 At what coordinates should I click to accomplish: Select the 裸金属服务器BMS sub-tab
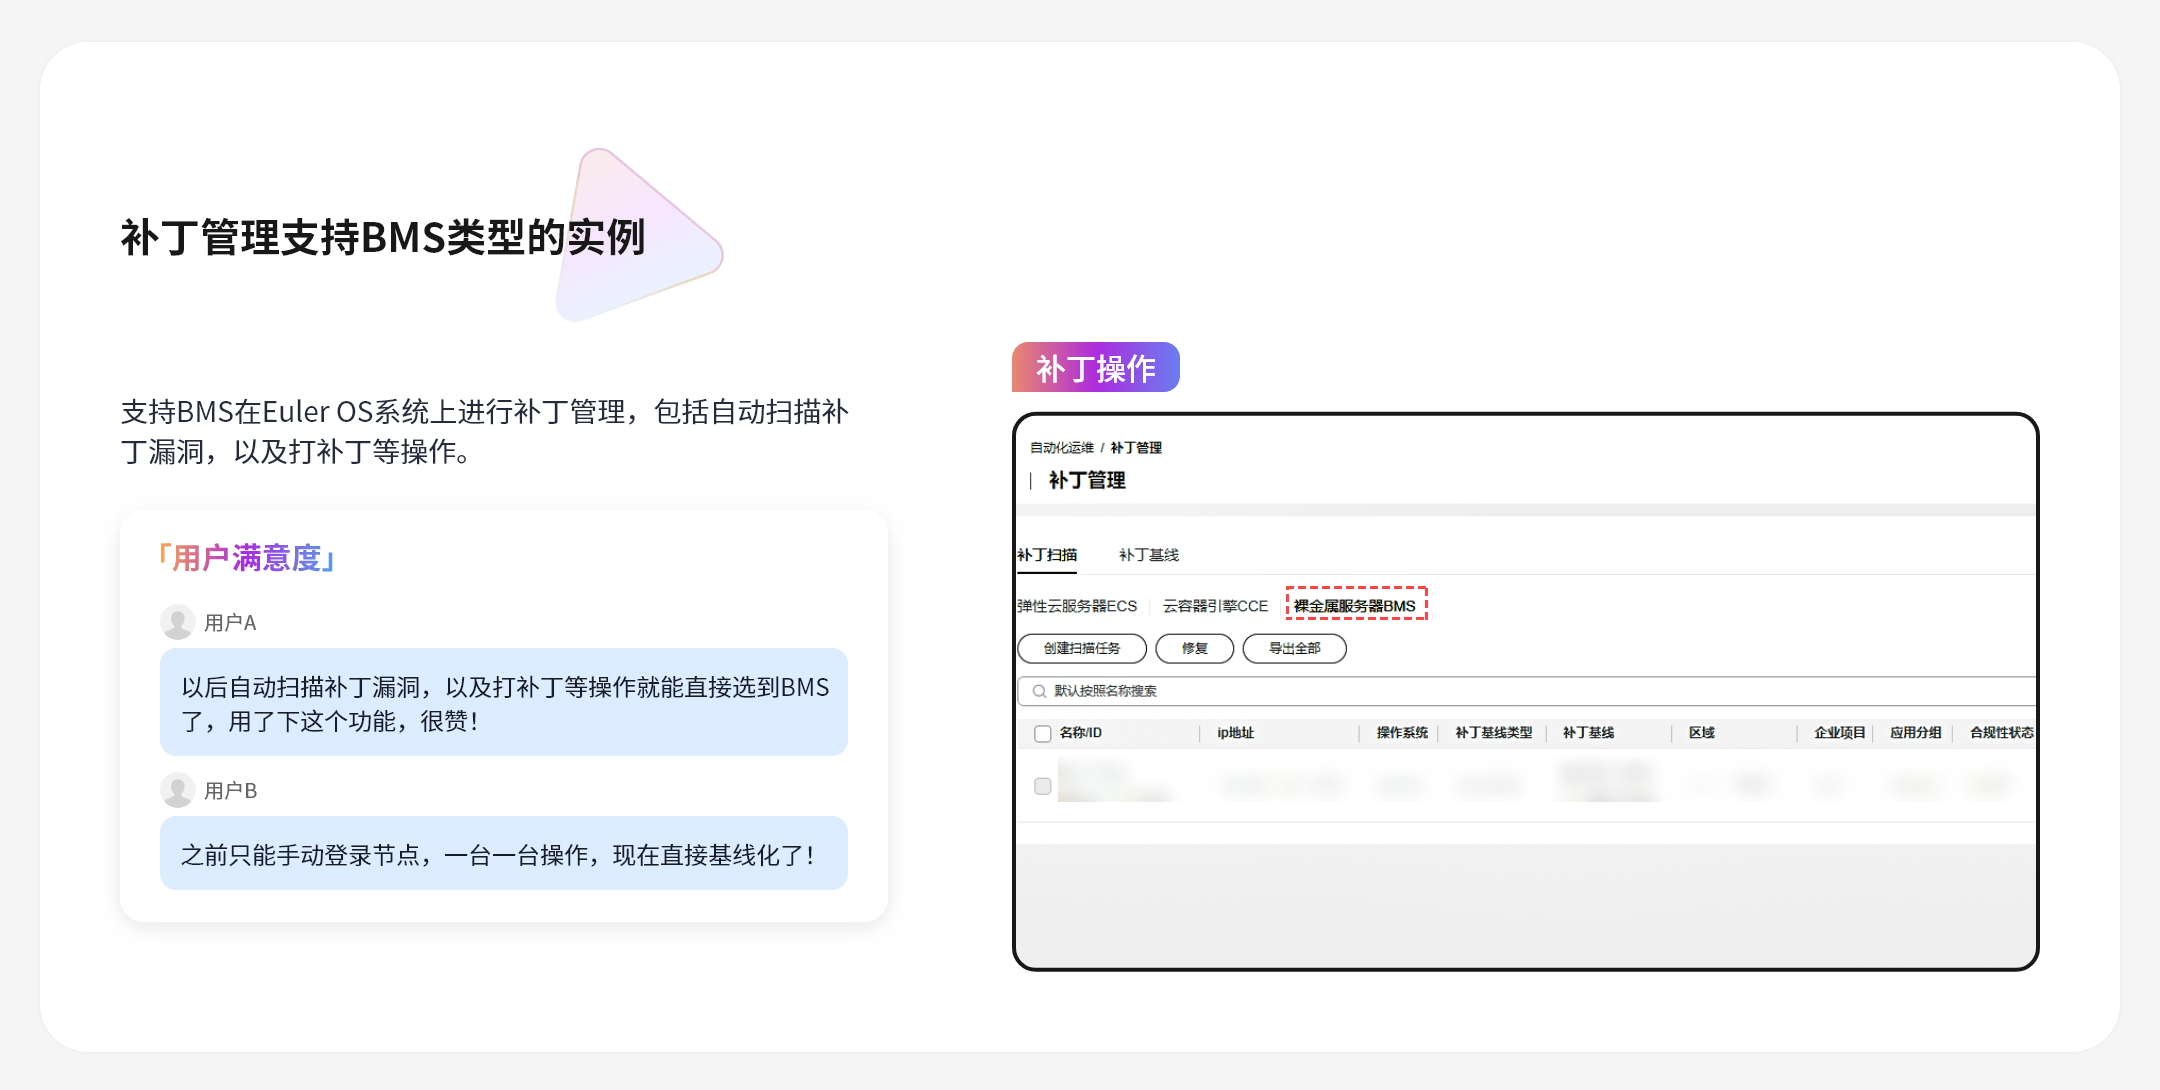[1355, 606]
